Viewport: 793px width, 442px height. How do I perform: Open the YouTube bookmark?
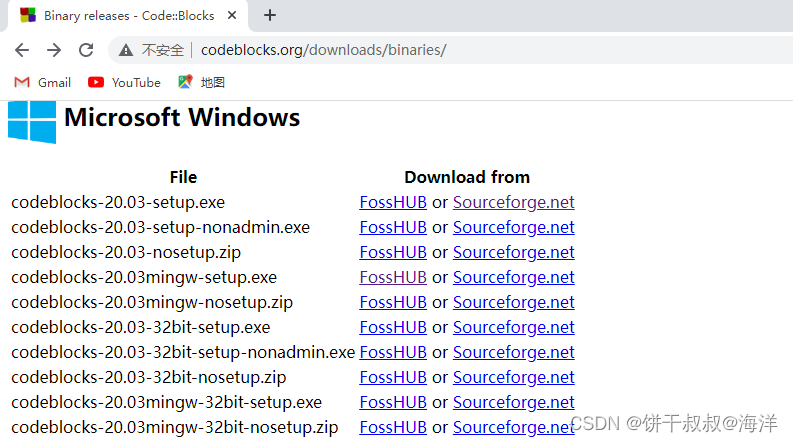(124, 82)
